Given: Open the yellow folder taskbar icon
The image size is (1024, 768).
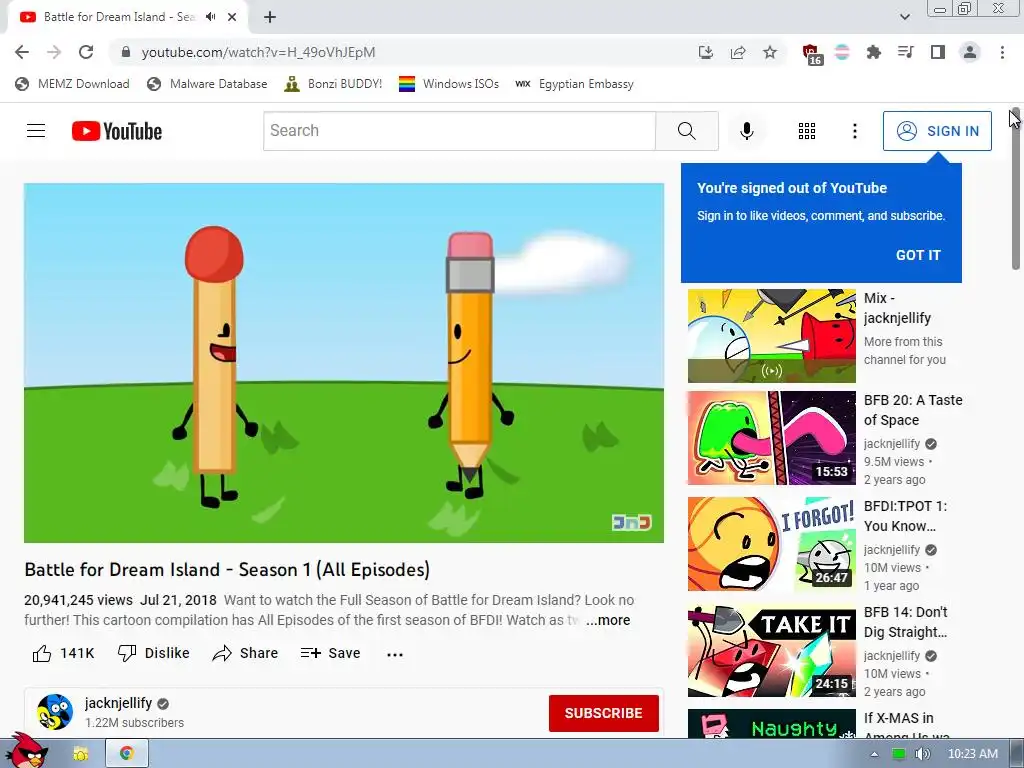Looking at the screenshot, I should 80,754.
